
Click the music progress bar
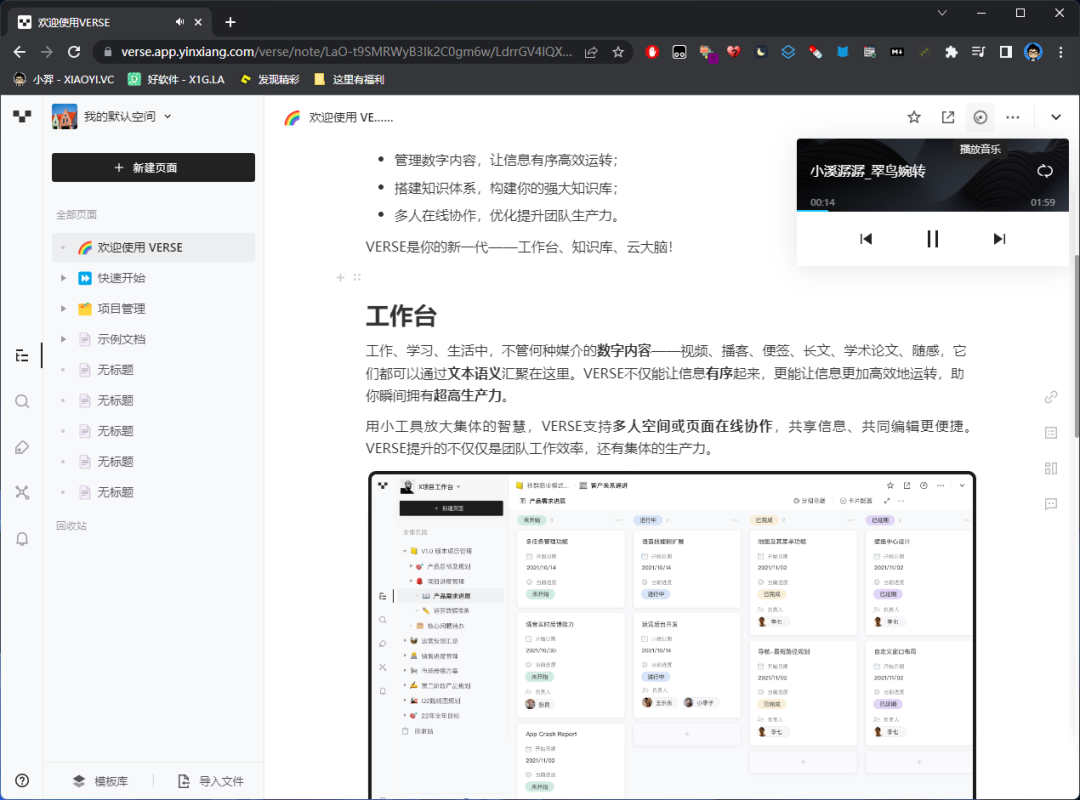[932, 211]
